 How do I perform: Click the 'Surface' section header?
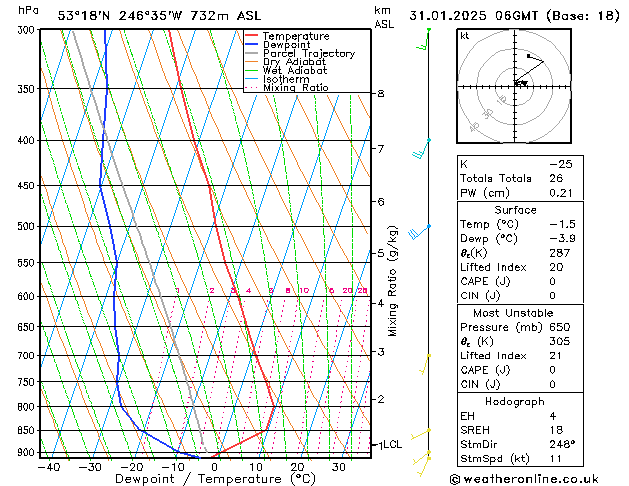click(515, 210)
